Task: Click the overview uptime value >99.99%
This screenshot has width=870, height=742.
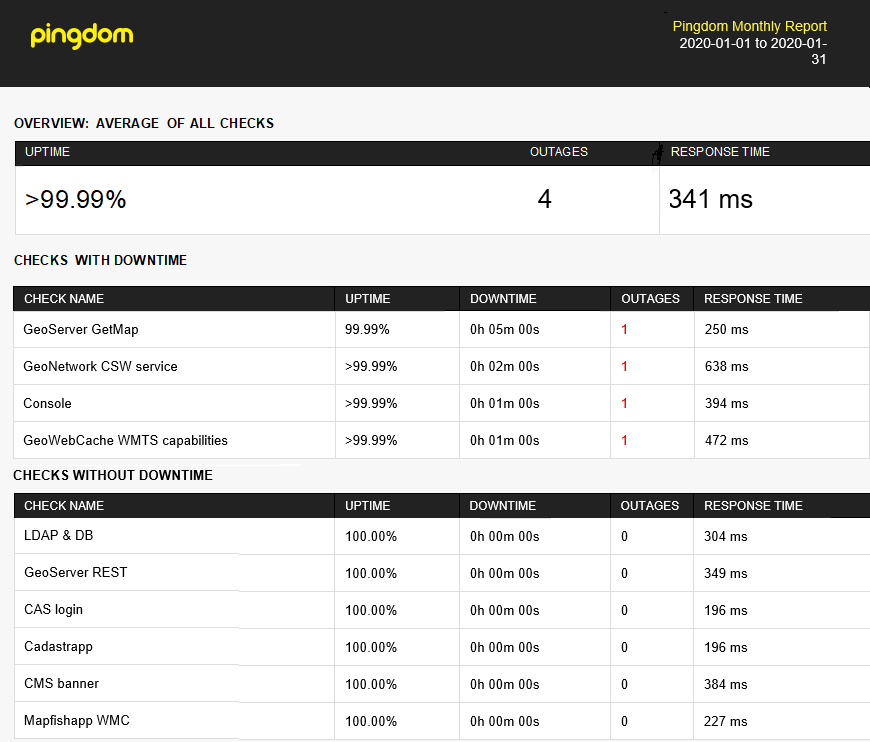Action: (75, 199)
